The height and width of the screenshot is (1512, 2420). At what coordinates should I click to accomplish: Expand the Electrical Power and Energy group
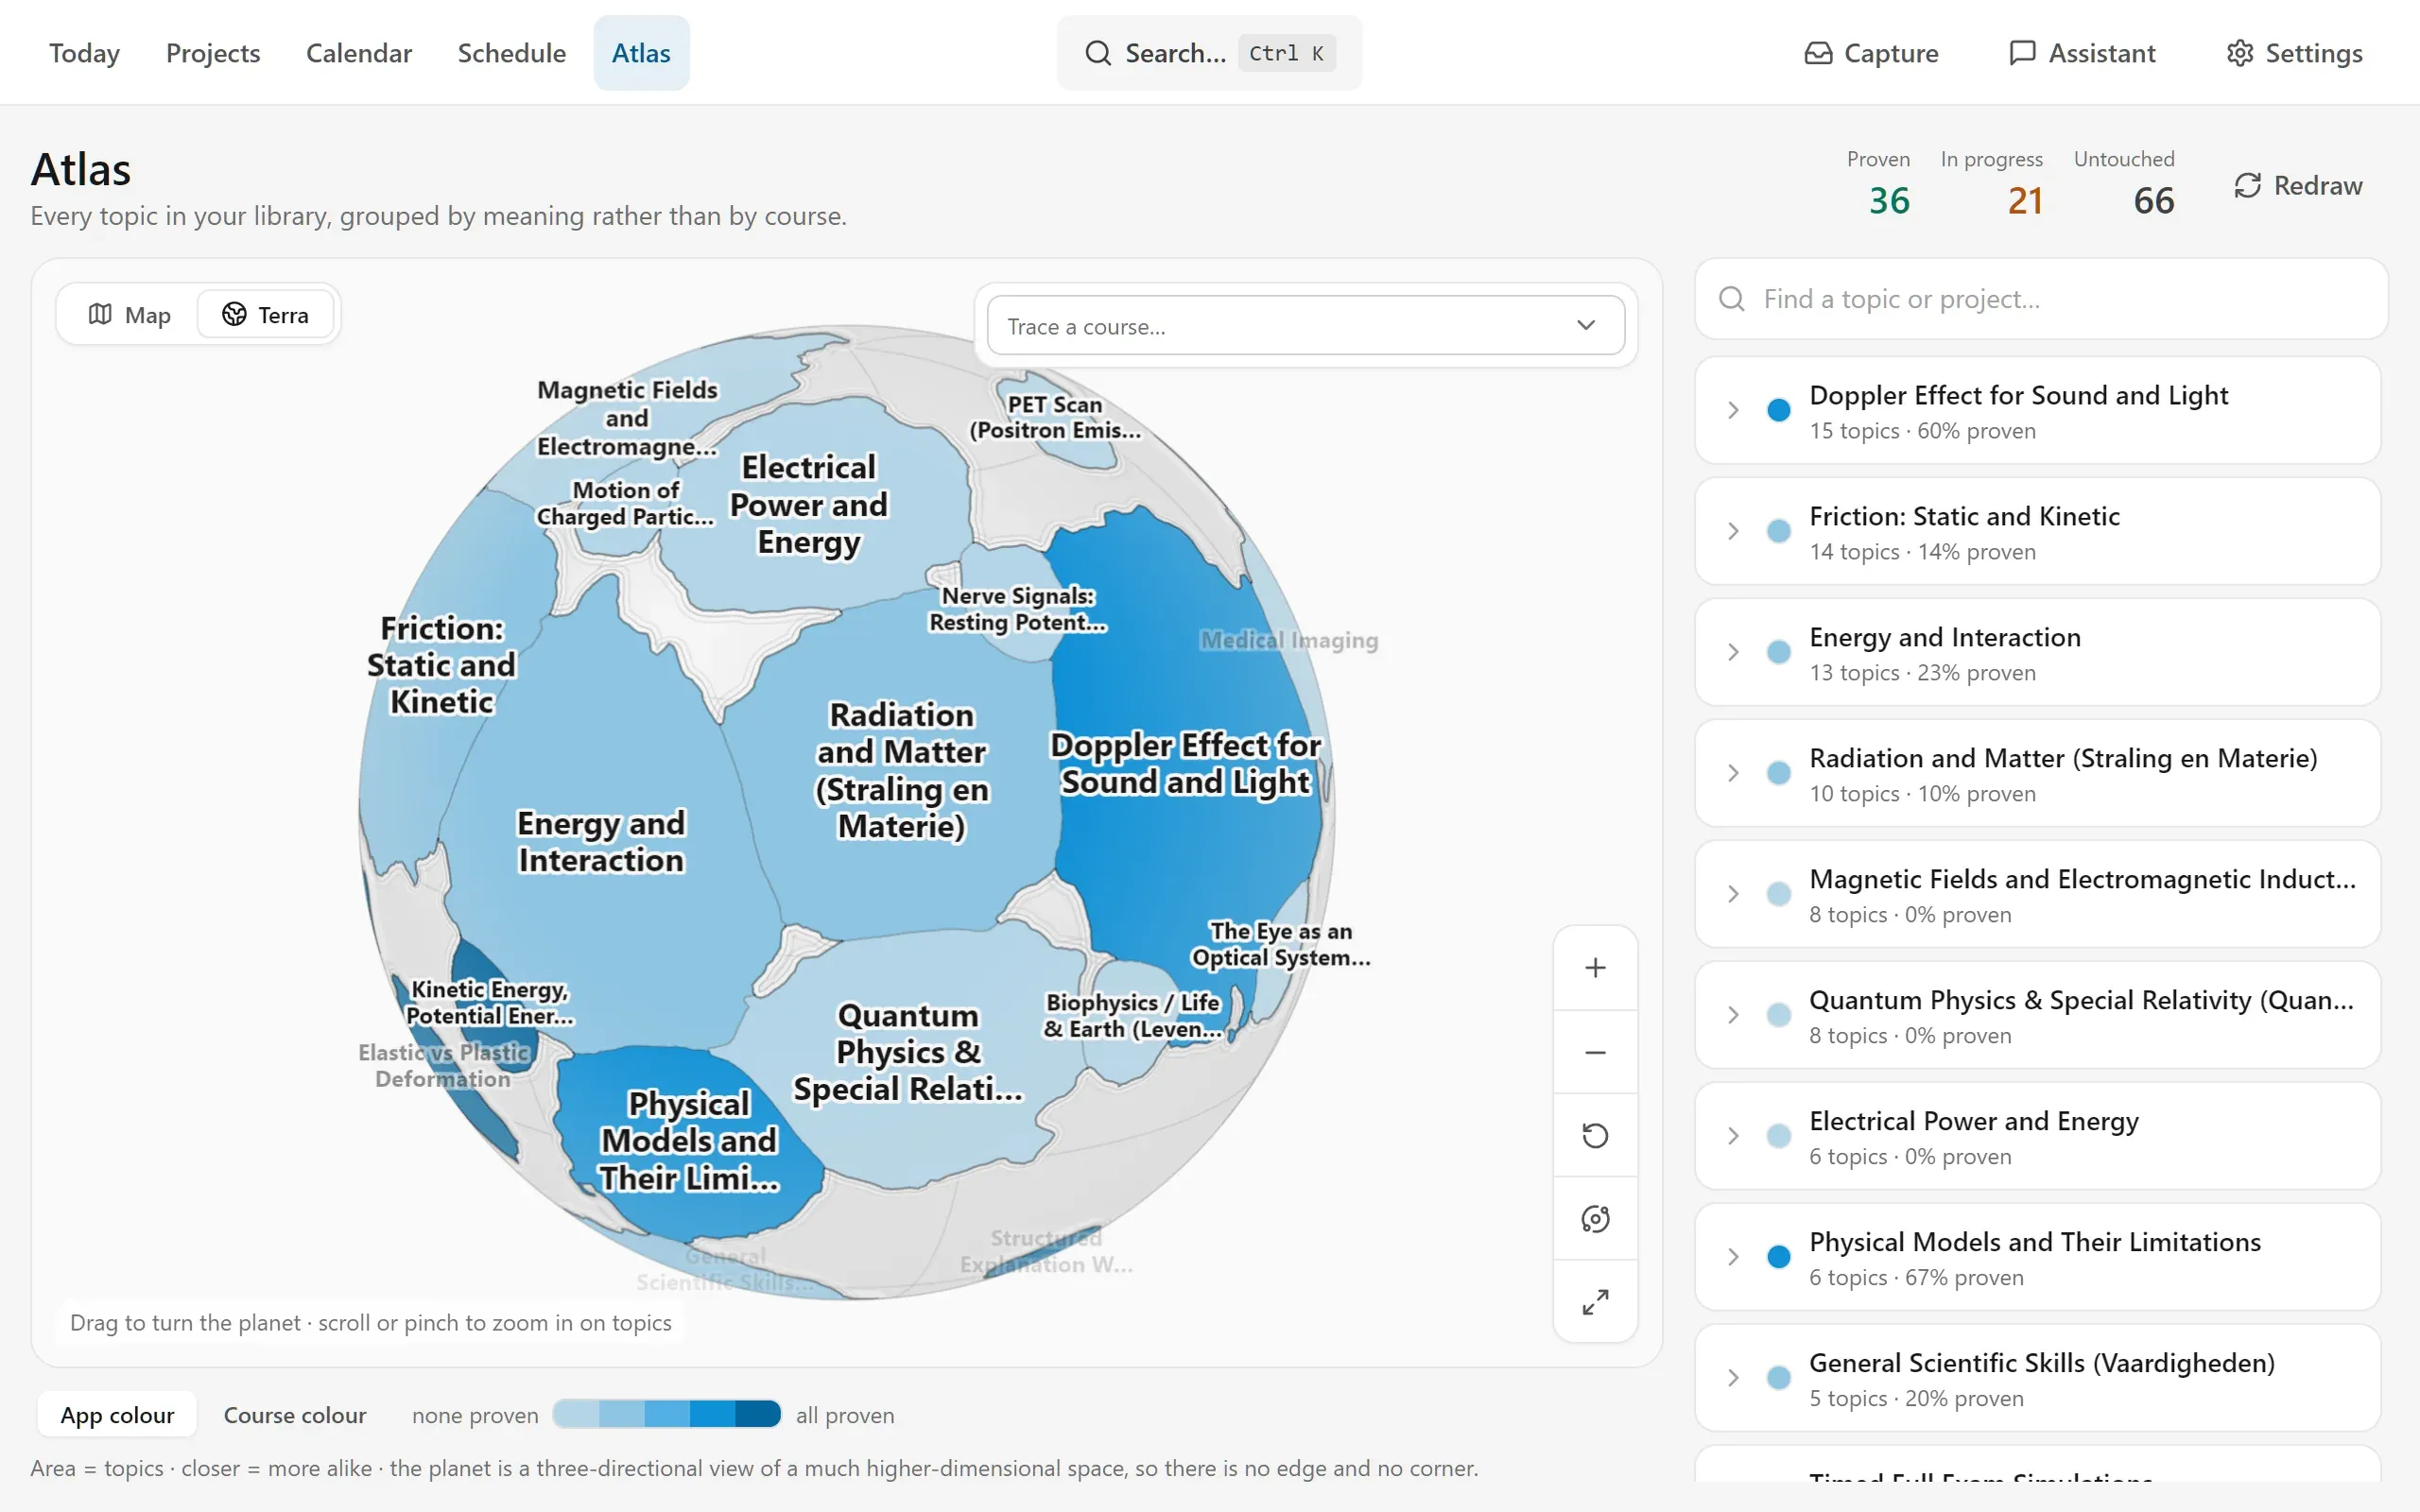tap(1733, 1136)
